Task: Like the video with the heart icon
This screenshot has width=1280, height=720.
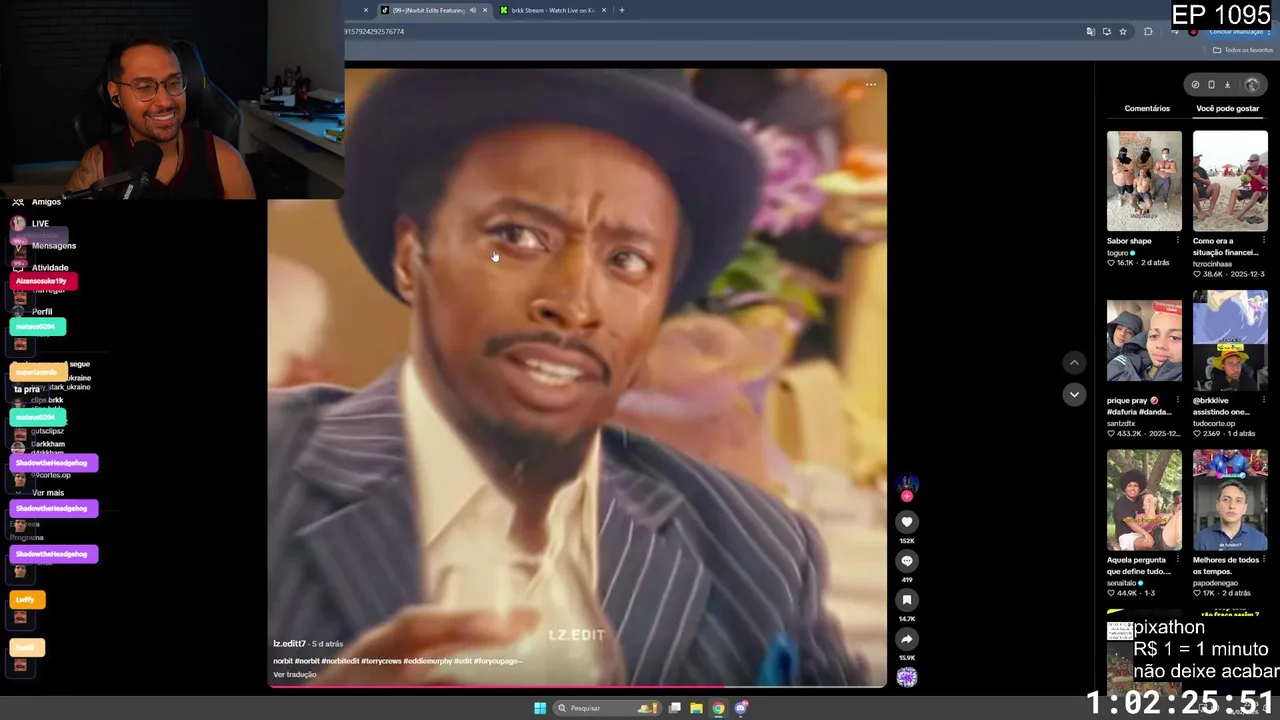Action: click(907, 522)
